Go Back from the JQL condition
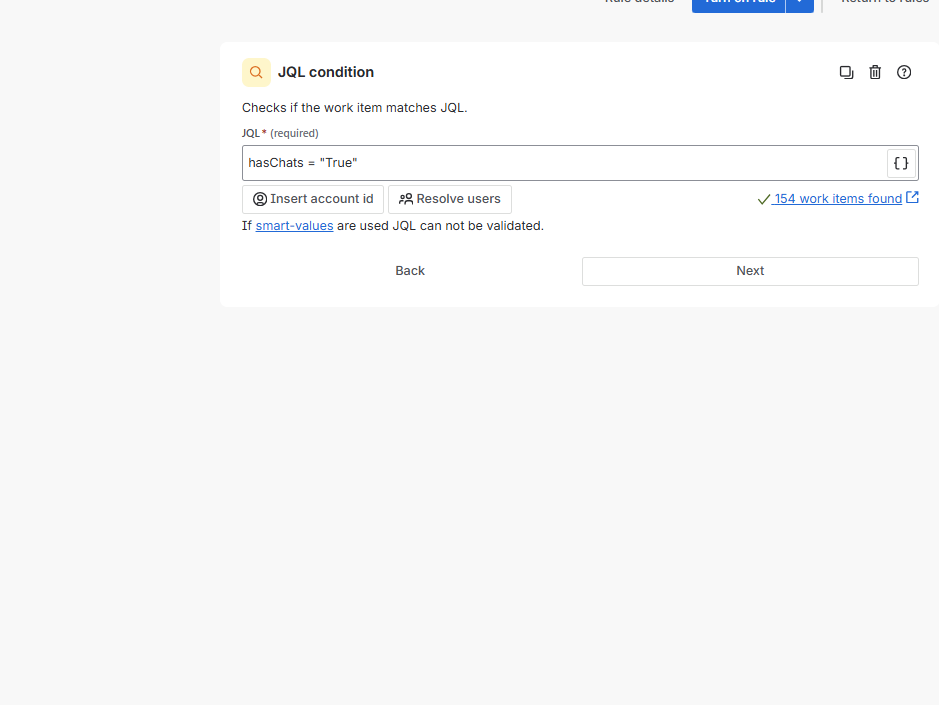939x705 pixels. click(410, 271)
